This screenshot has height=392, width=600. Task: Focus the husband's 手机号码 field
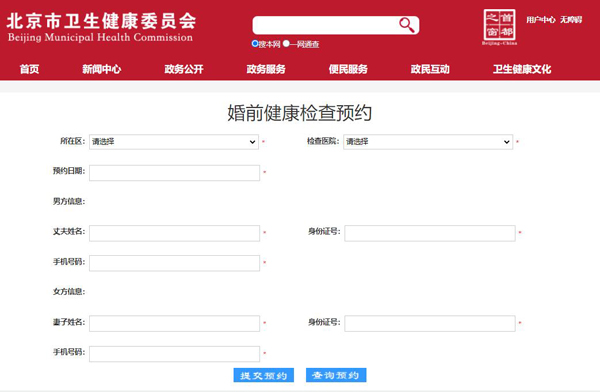[x=174, y=263]
